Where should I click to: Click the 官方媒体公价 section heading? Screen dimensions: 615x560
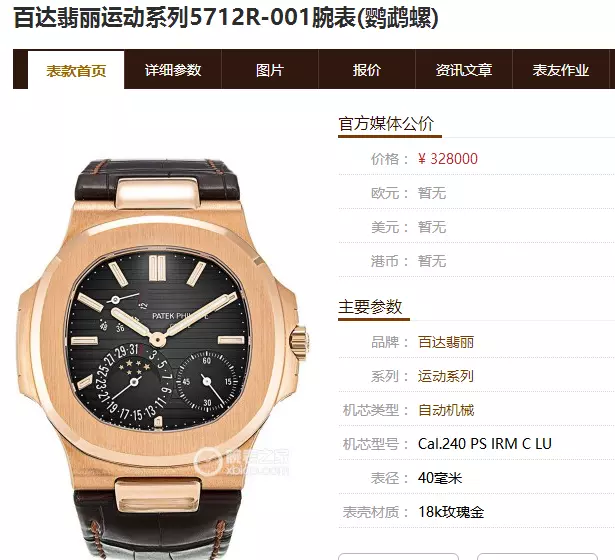[386, 124]
